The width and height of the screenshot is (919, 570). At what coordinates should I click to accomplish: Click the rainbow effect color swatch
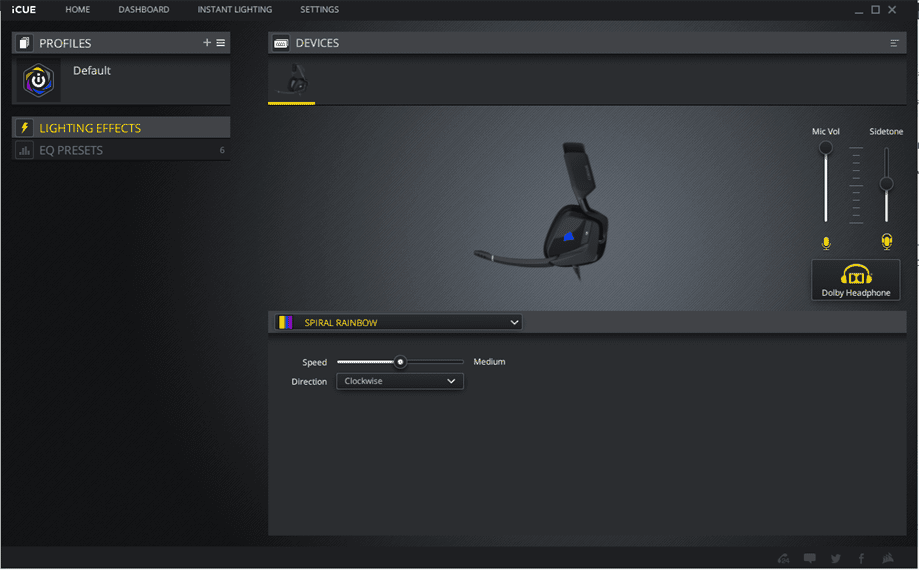(x=285, y=322)
